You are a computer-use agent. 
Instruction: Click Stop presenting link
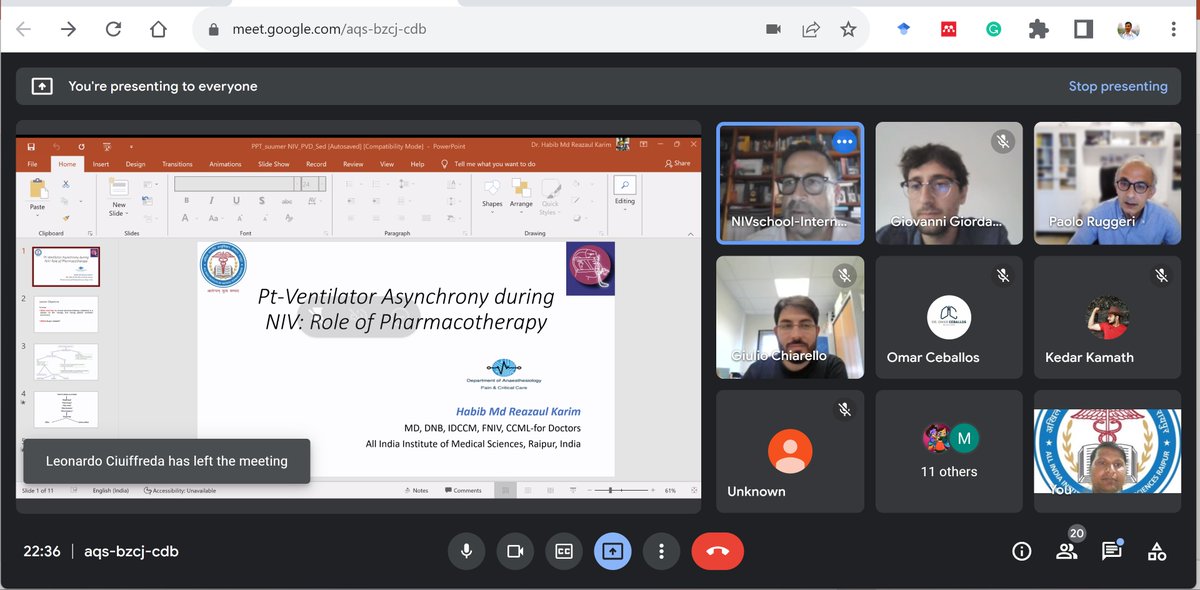(x=1118, y=86)
